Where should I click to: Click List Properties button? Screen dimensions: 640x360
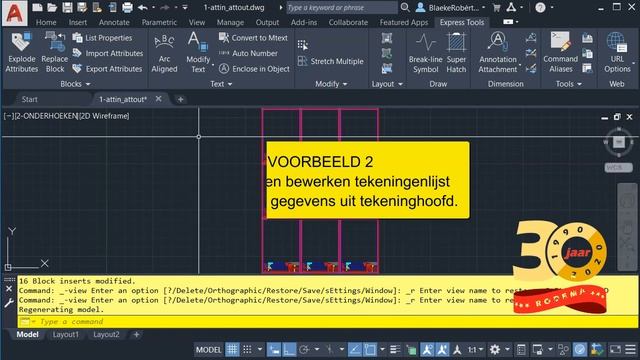tap(102, 38)
